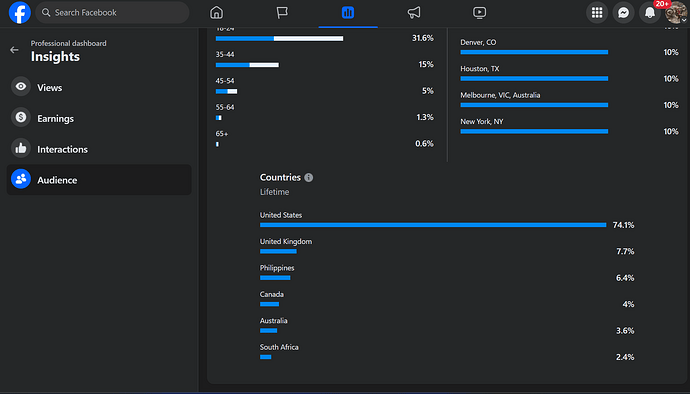The width and height of the screenshot is (690, 394).
Task: Click the 15% age value
Action: click(x=426, y=65)
